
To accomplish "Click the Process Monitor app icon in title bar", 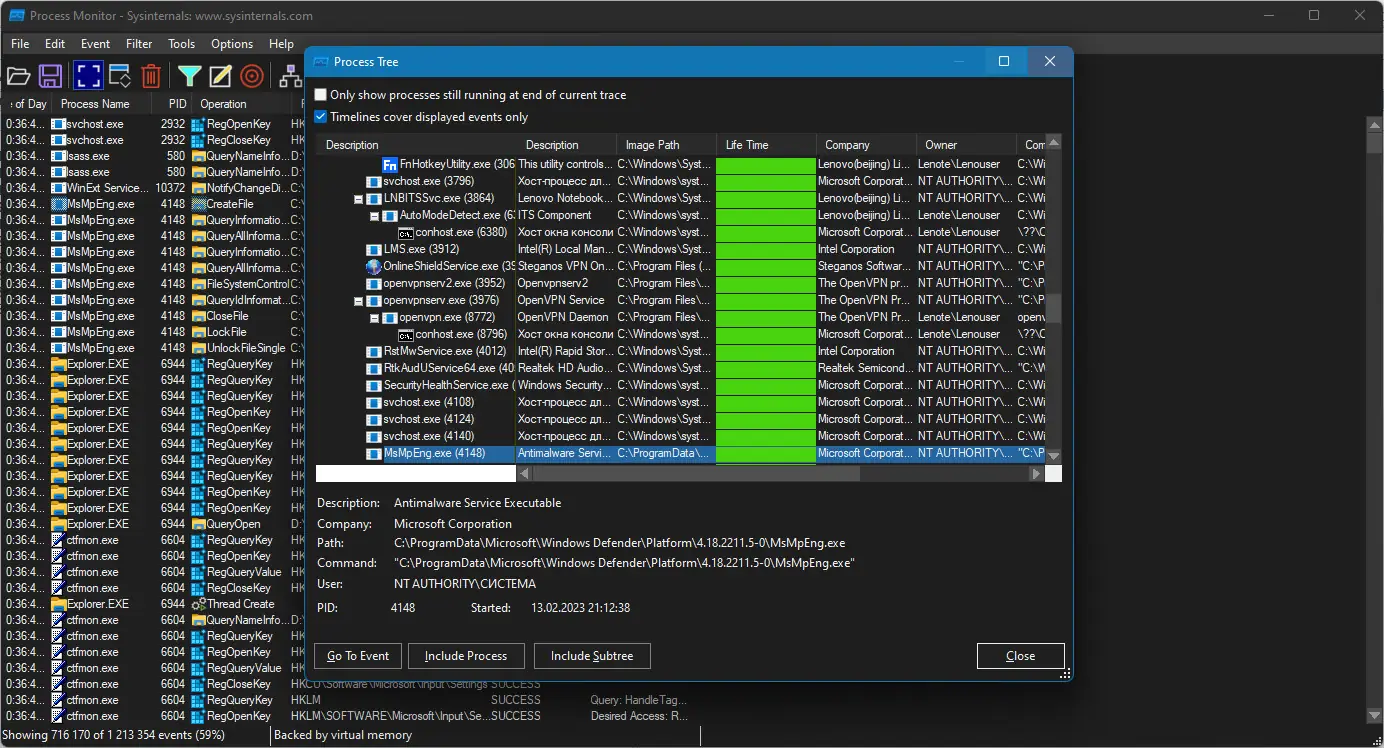I will click(x=16, y=16).
